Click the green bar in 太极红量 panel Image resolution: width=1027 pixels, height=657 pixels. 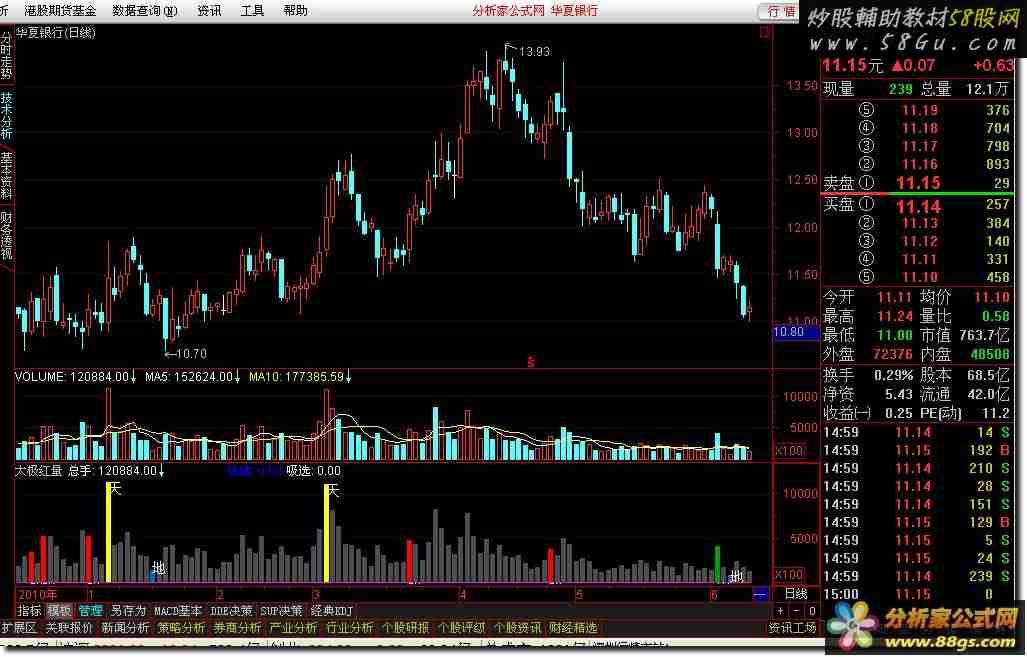[x=717, y=564]
